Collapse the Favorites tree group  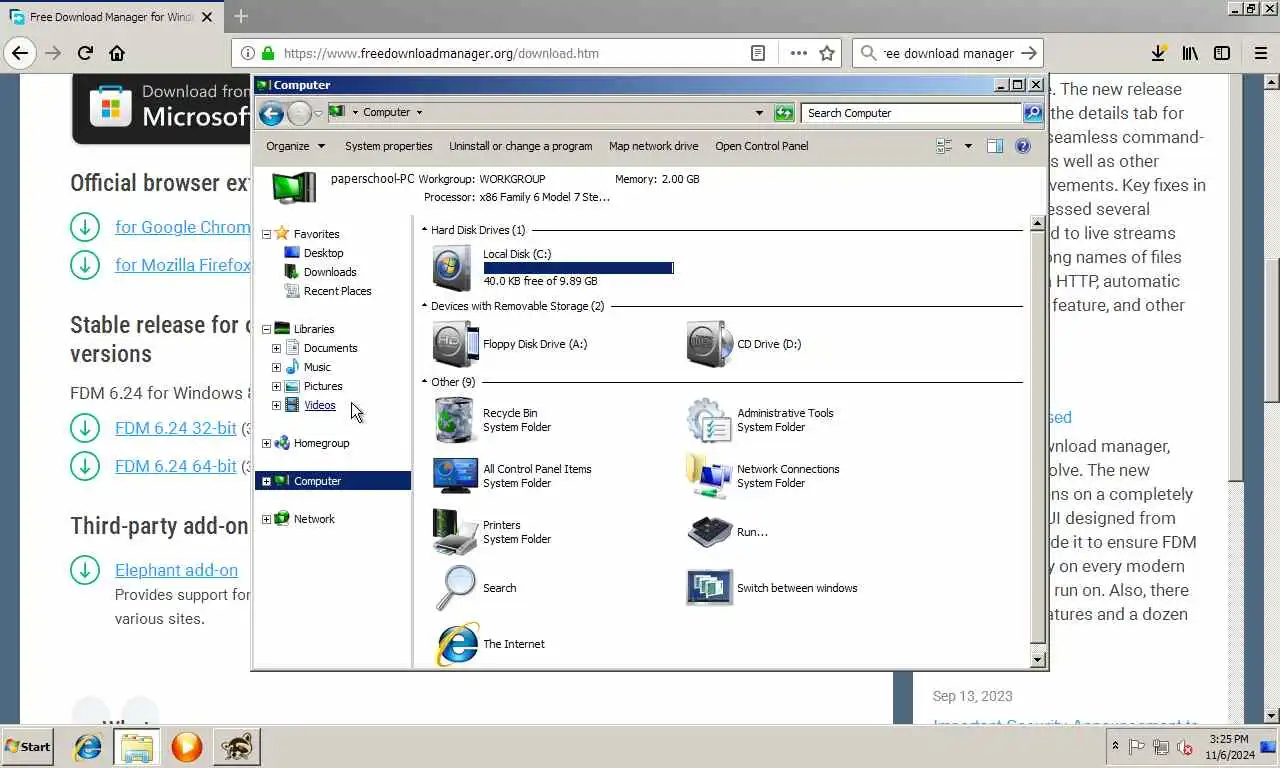(x=266, y=234)
